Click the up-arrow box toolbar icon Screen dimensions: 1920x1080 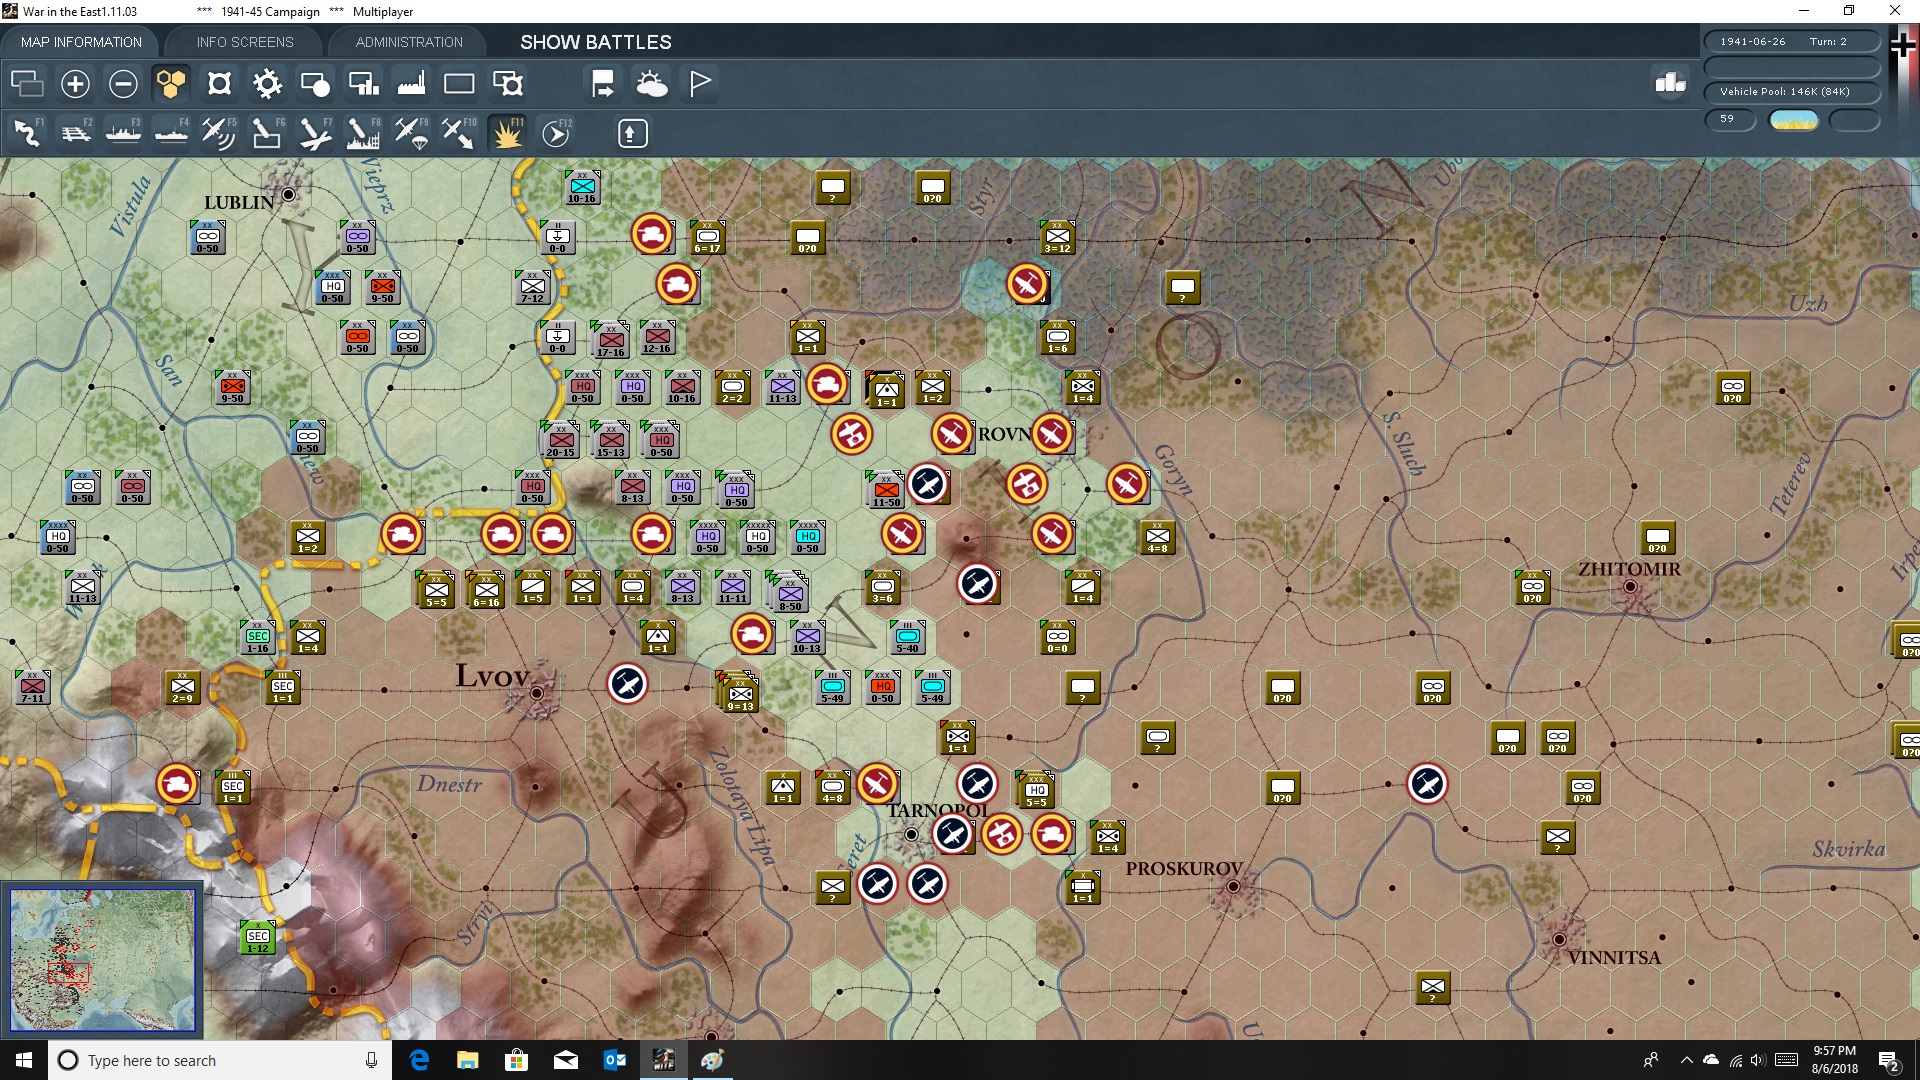tap(632, 133)
